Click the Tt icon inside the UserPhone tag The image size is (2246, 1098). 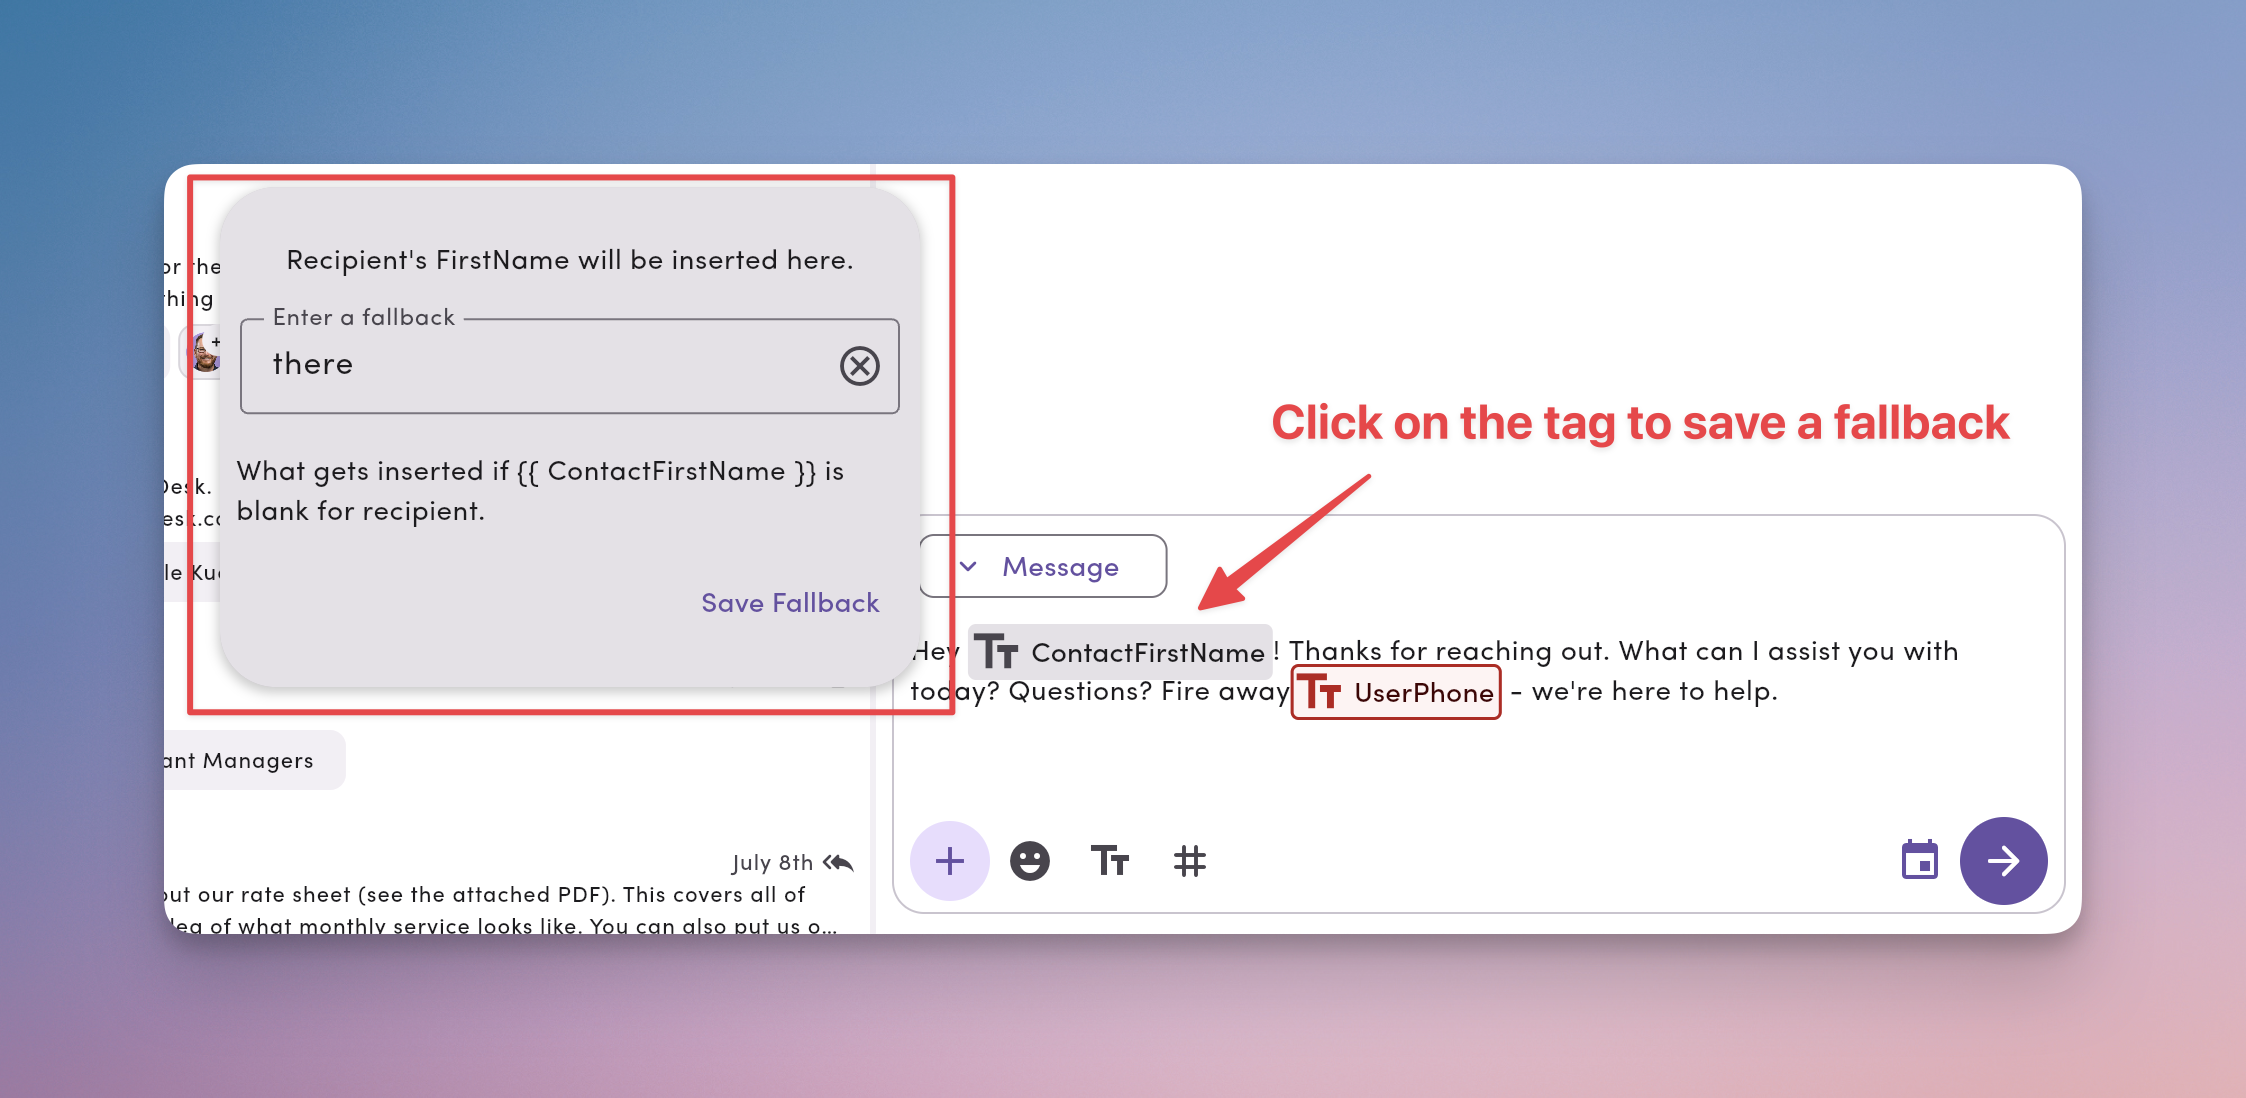1320,692
